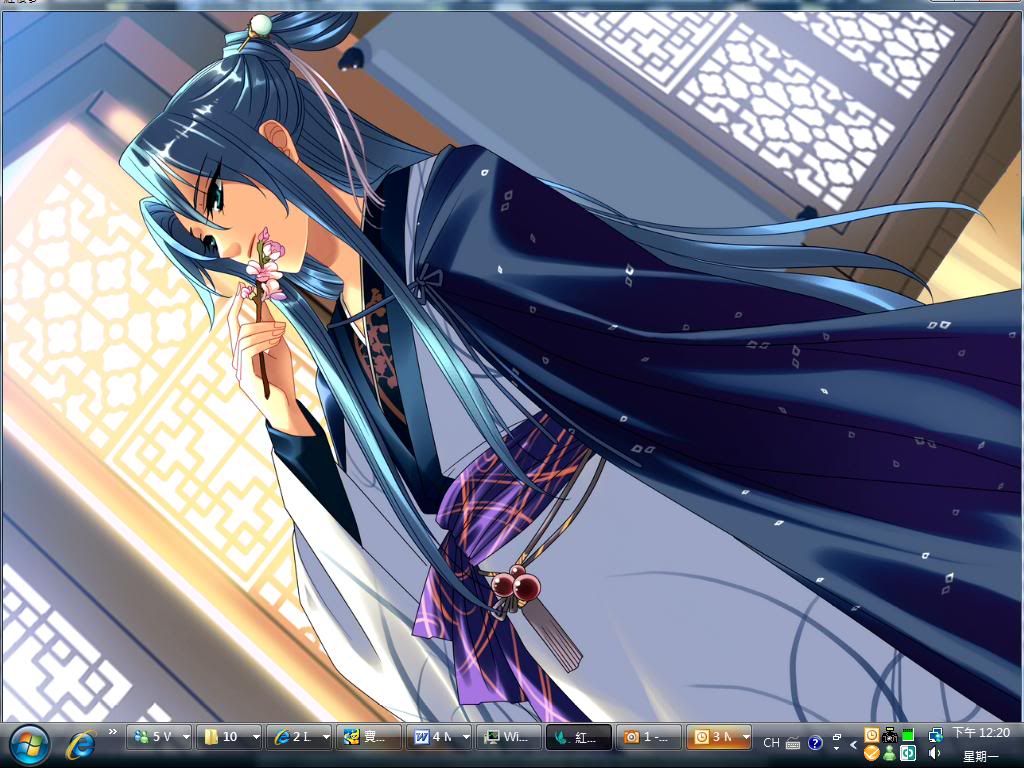Open the language bar keyboard icon
Screen dimensions: 1024x768
point(793,743)
